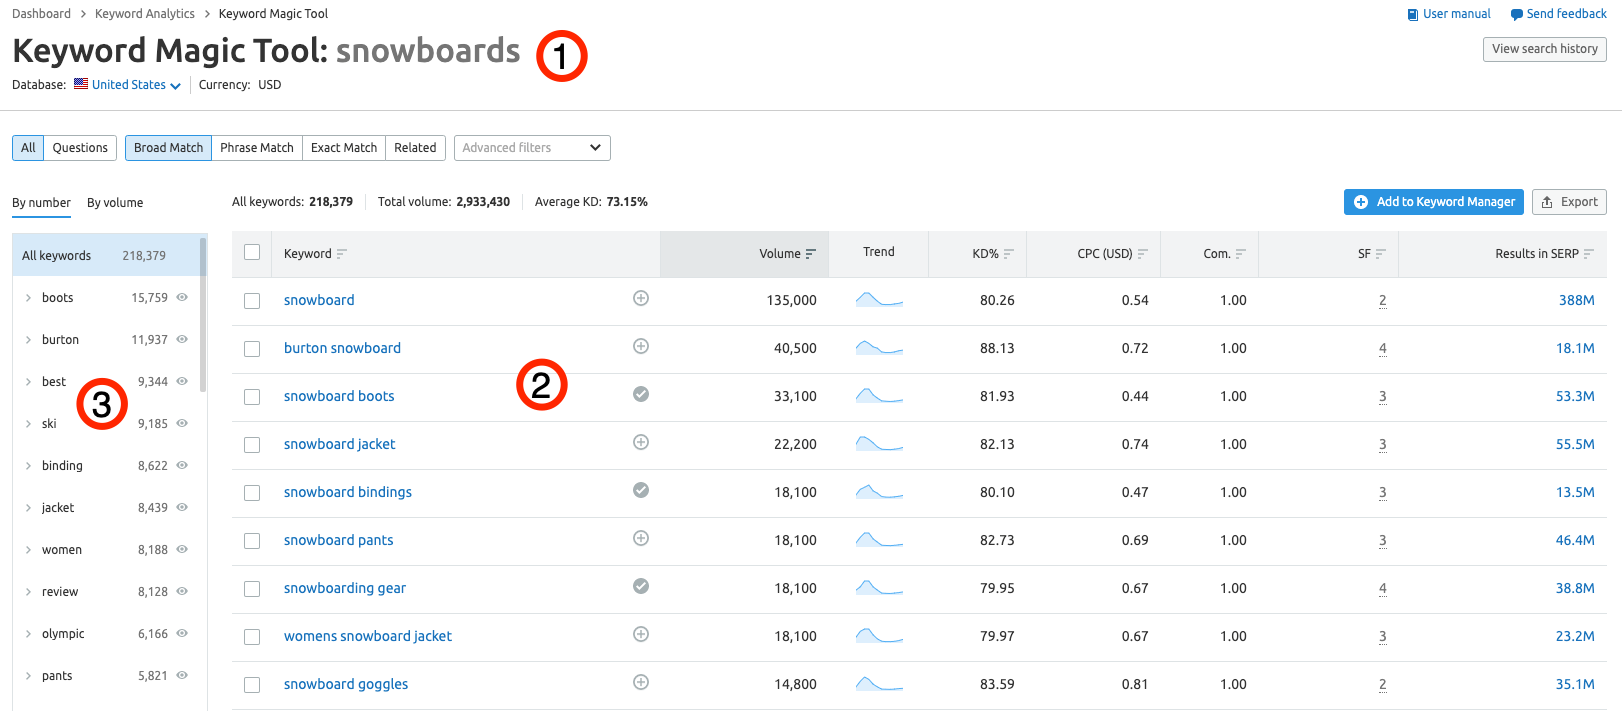Switch to Phrase Match

pyautogui.click(x=257, y=148)
